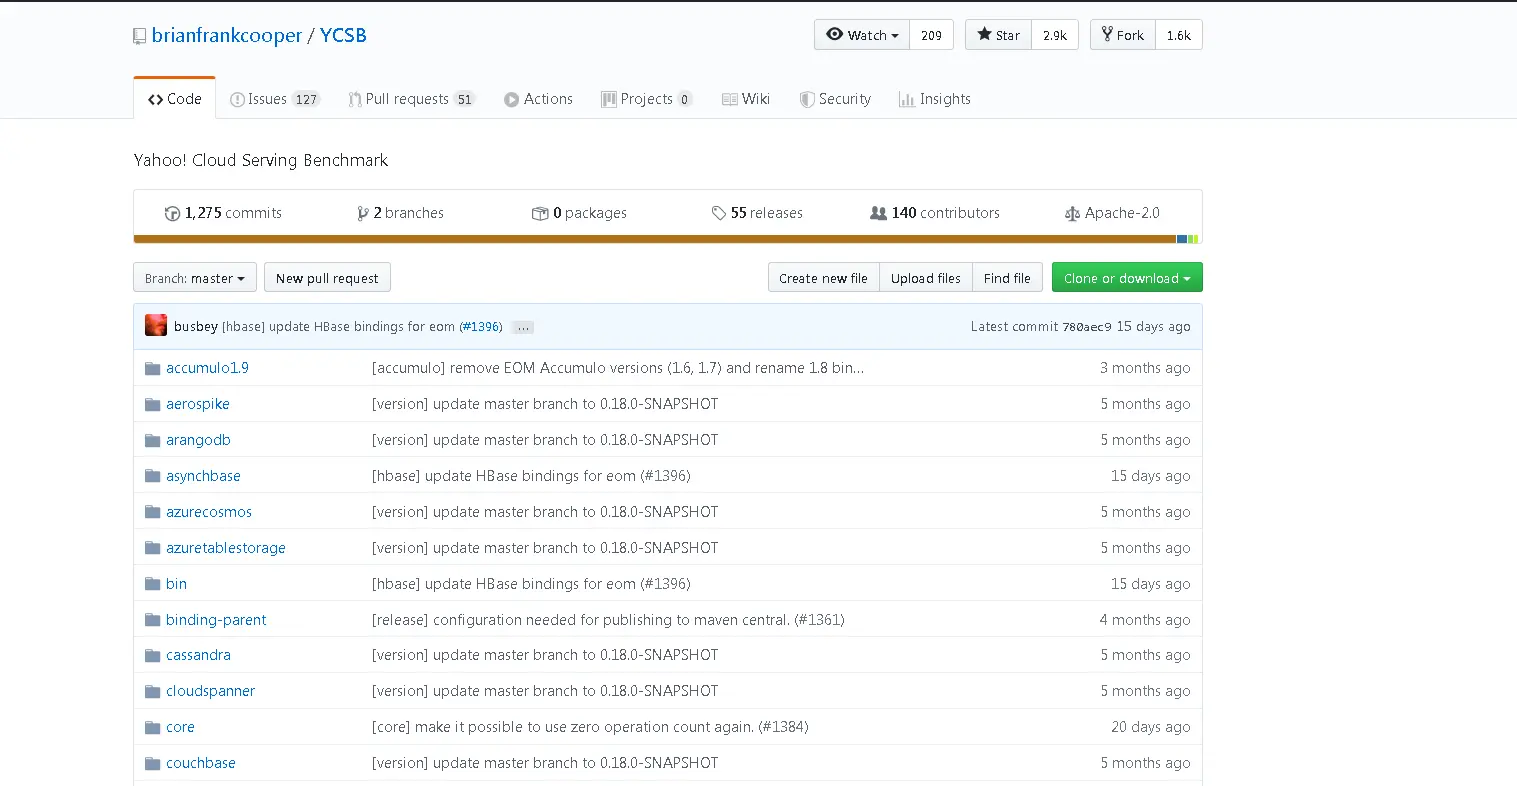Click the folder icon beside cassandra

tap(152, 655)
